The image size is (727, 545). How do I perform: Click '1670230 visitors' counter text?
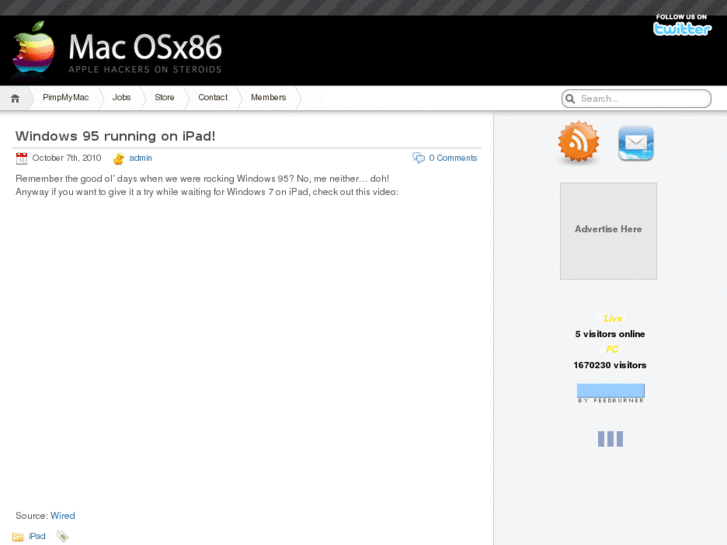(x=610, y=365)
